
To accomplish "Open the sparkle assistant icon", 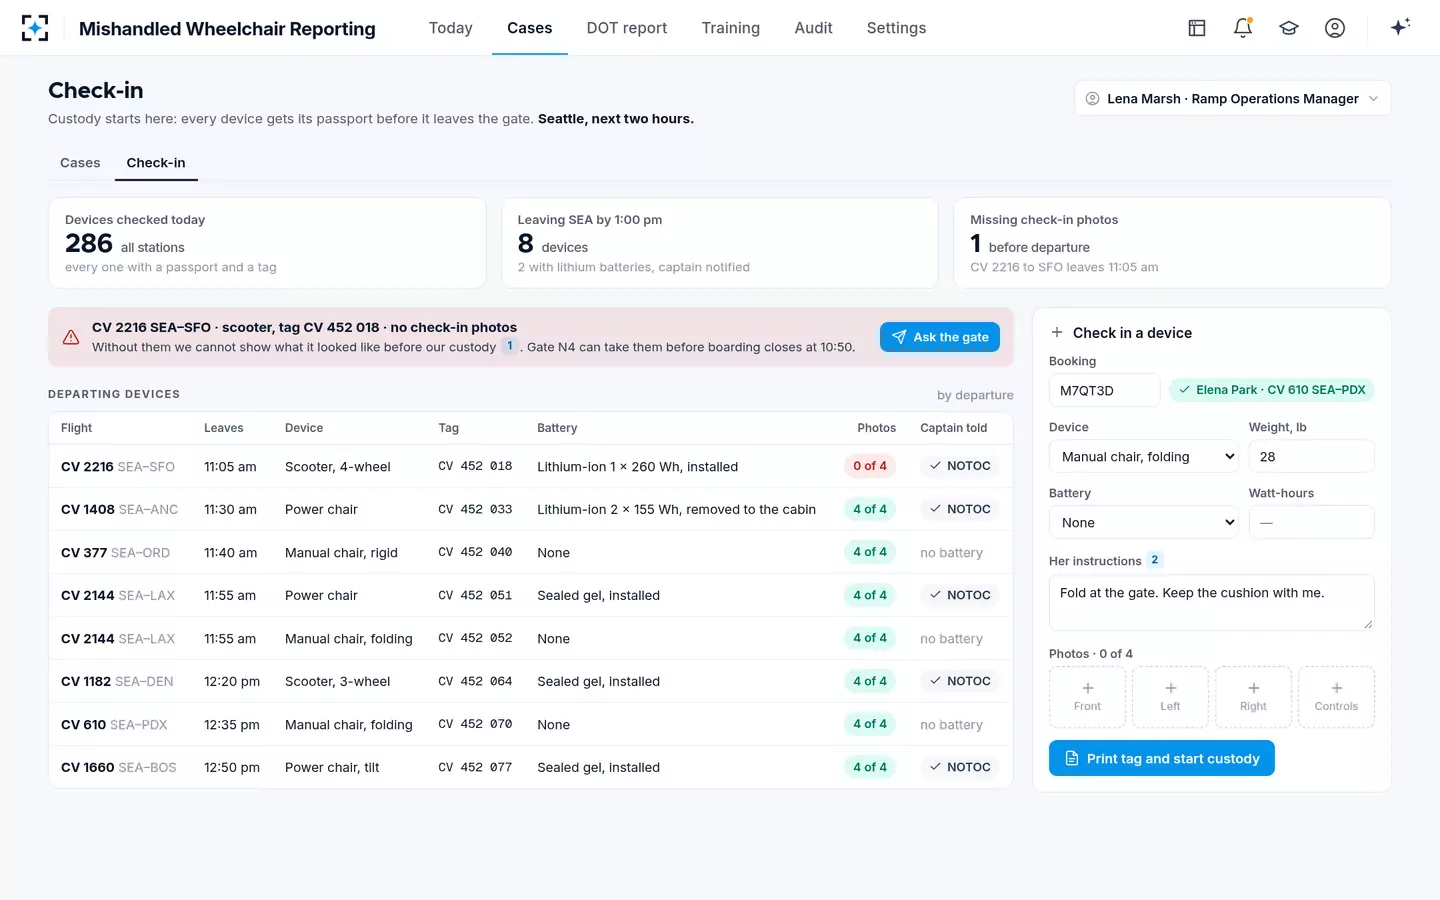I will click(1400, 27).
